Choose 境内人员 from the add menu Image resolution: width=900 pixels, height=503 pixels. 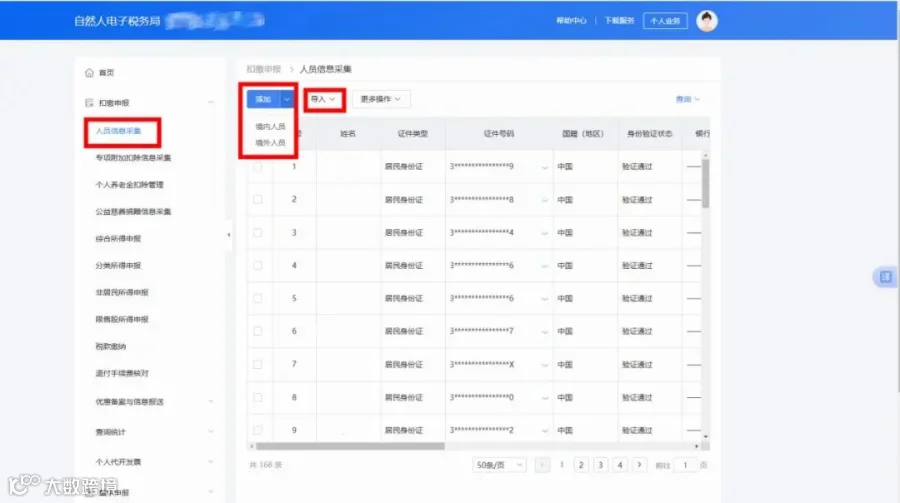(270, 126)
